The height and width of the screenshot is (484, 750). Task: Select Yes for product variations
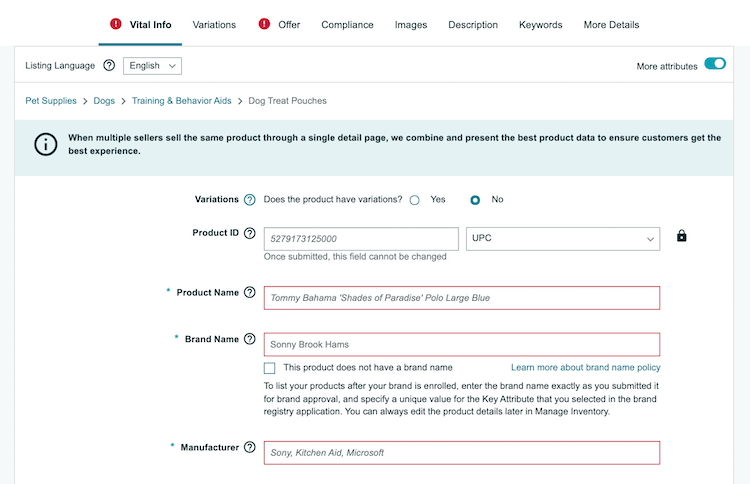[414, 200]
